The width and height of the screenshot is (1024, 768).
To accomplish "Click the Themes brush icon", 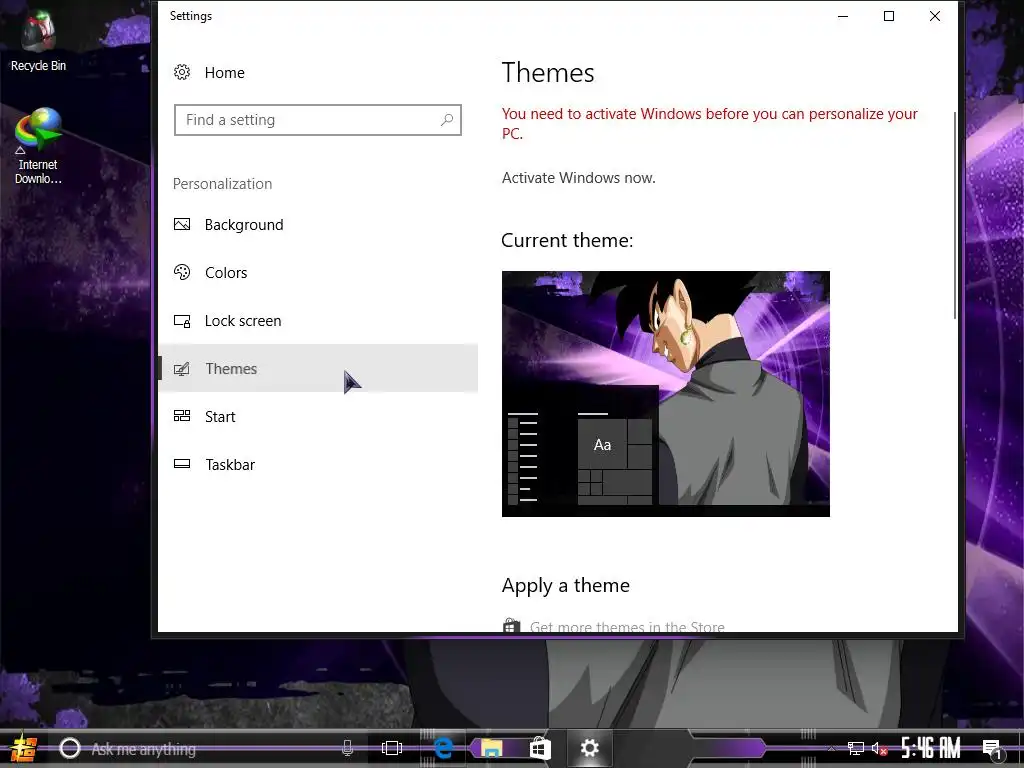I will [182, 368].
